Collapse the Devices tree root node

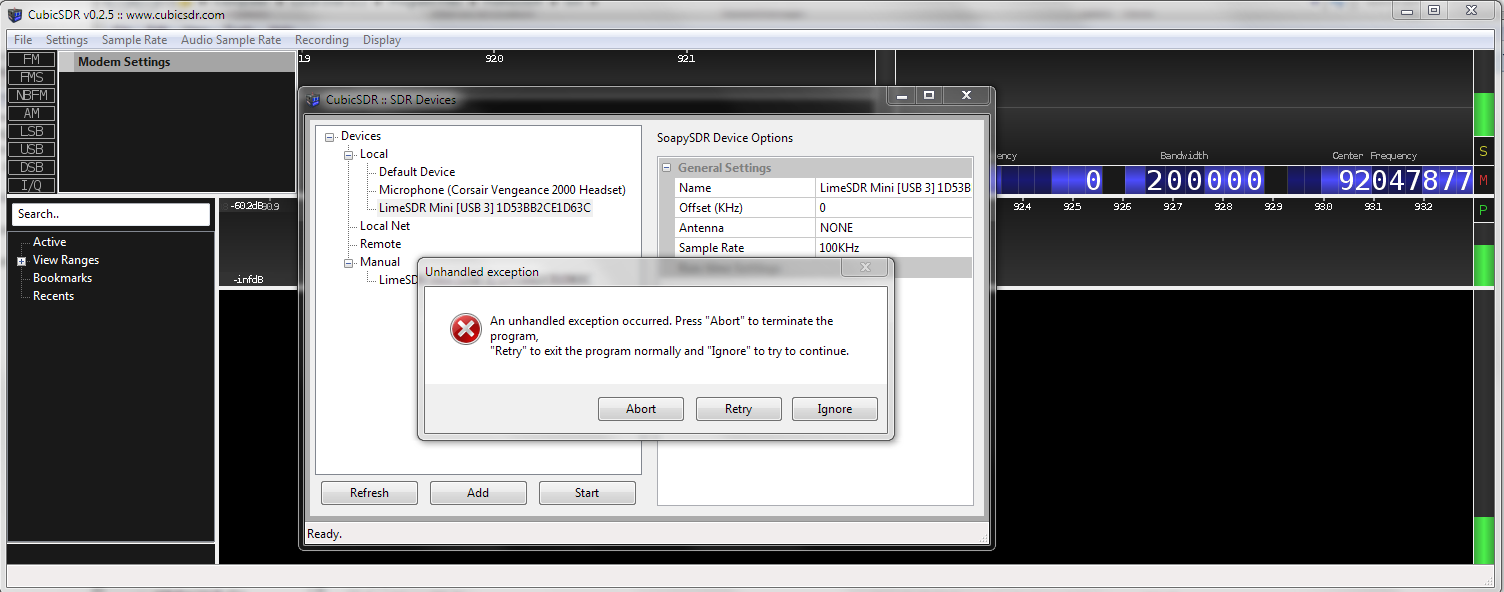point(330,137)
